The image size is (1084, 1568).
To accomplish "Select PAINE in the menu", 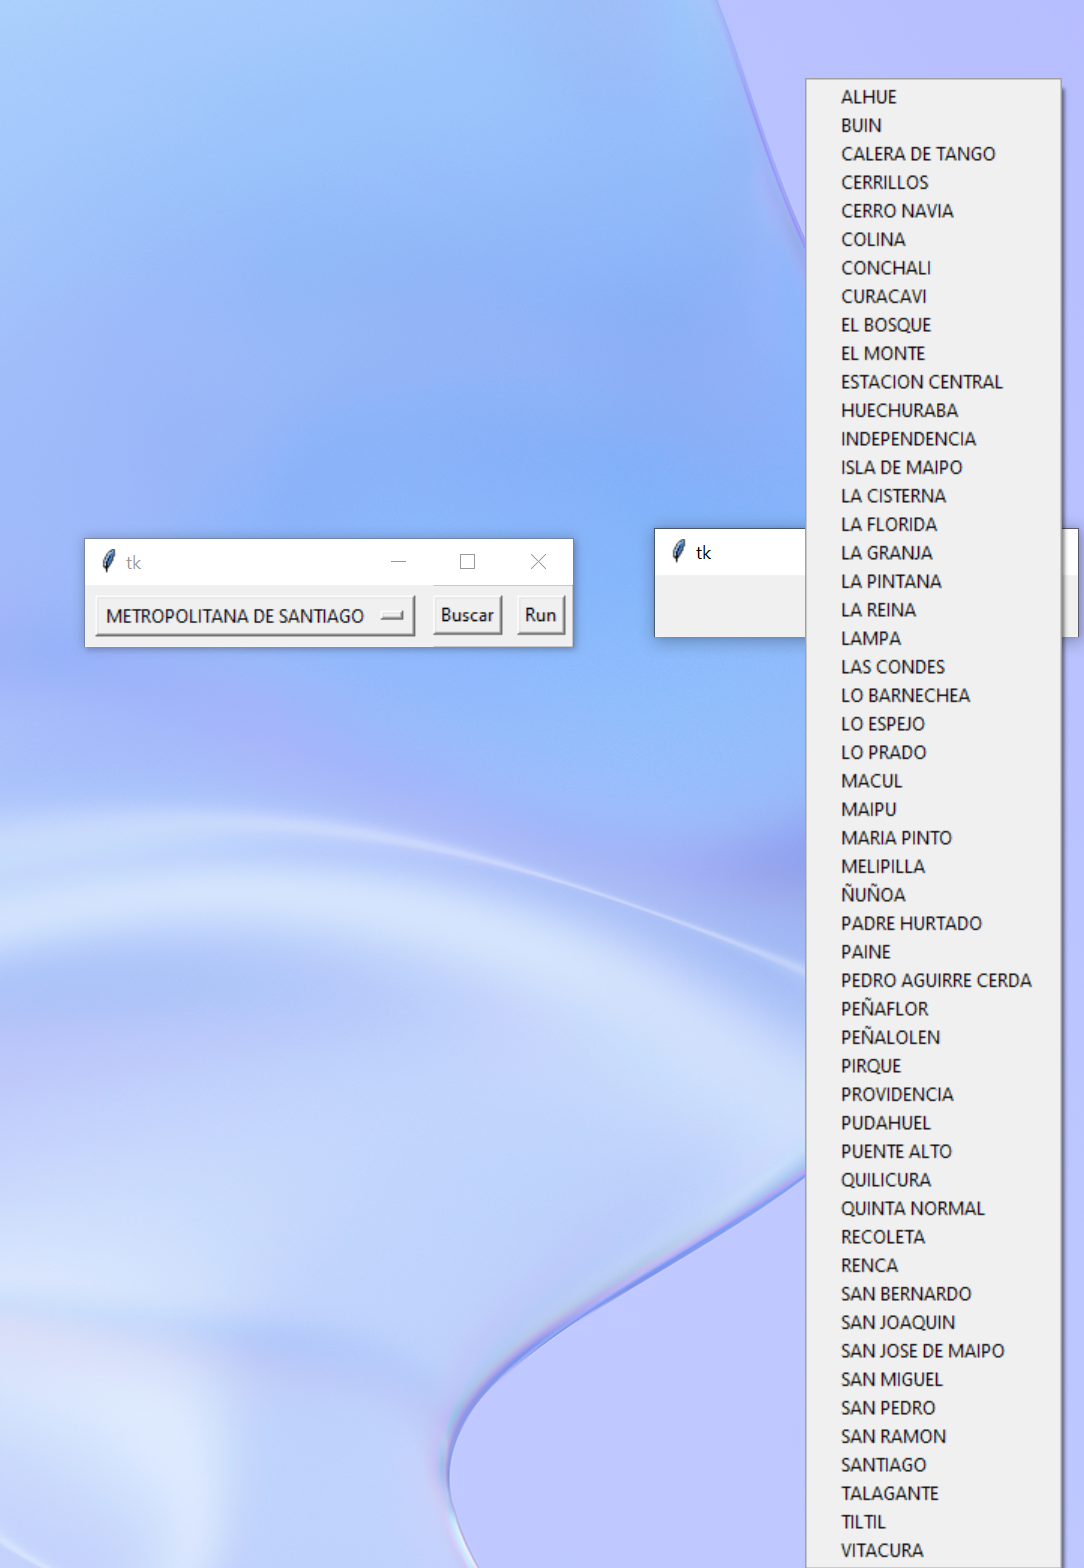I will pos(933,952).
